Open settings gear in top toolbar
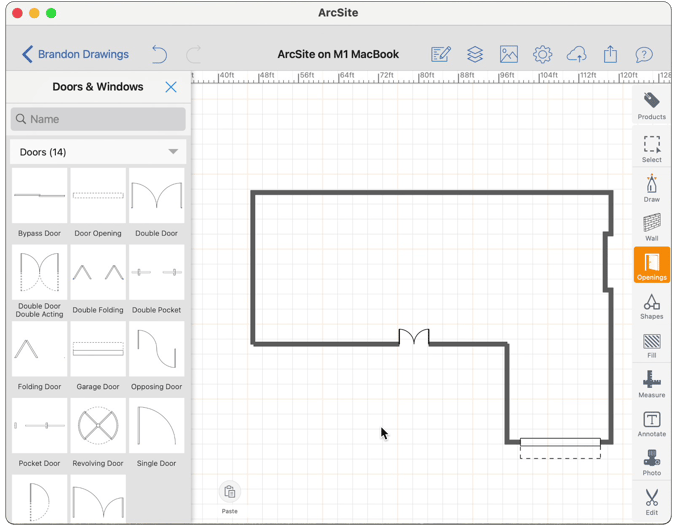Screen dimensions: 680x530 [x=542, y=54]
